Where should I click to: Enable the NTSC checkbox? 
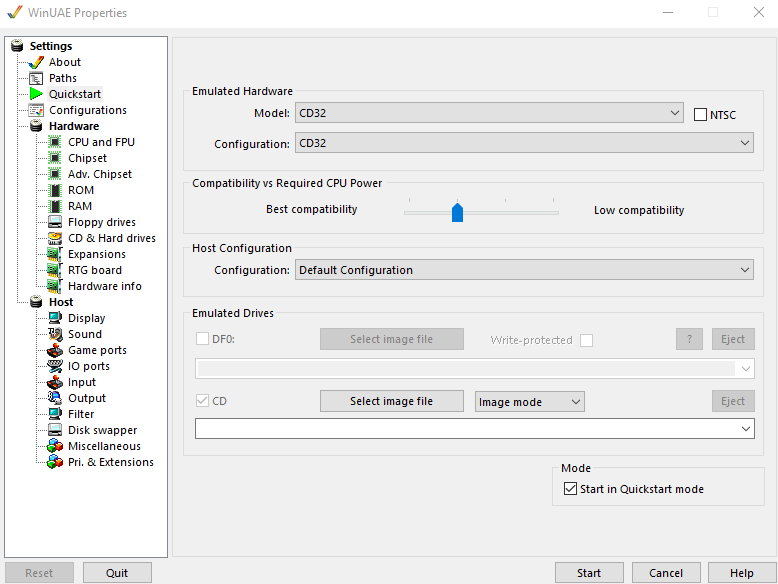pyautogui.click(x=700, y=115)
